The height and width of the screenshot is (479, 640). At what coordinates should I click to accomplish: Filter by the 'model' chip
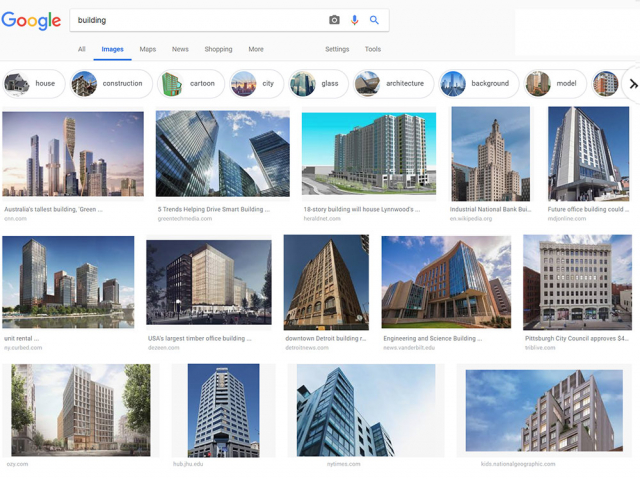click(x=555, y=83)
